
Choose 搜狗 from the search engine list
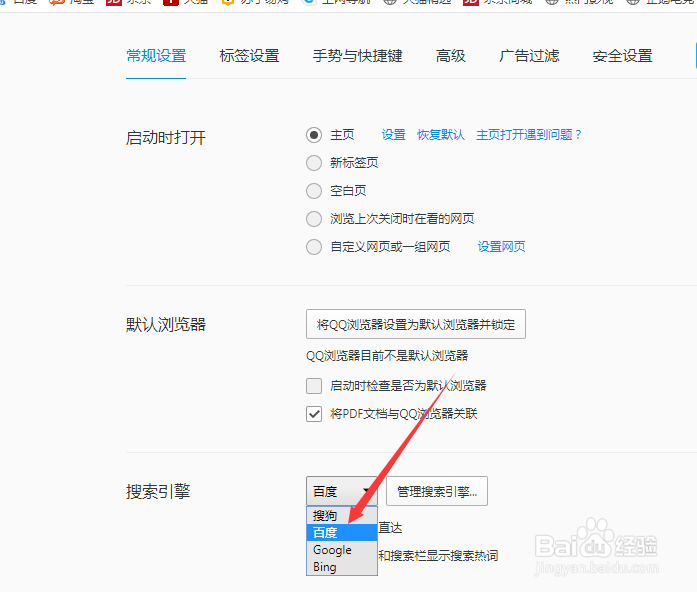pyautogui.click(x=342, y=516)
